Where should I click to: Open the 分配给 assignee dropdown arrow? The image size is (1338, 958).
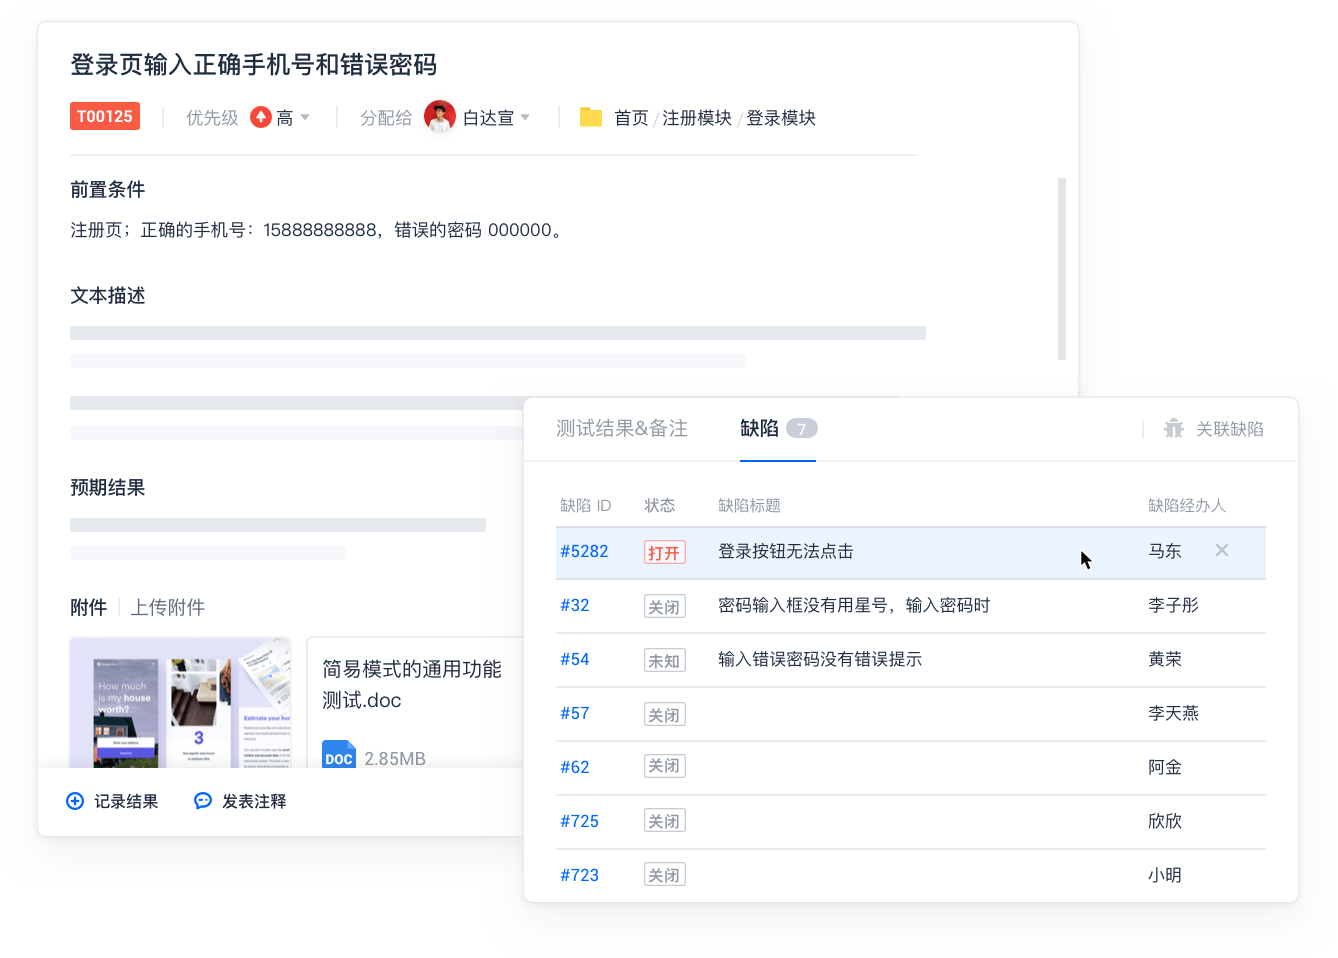click(x=526, y=118)
